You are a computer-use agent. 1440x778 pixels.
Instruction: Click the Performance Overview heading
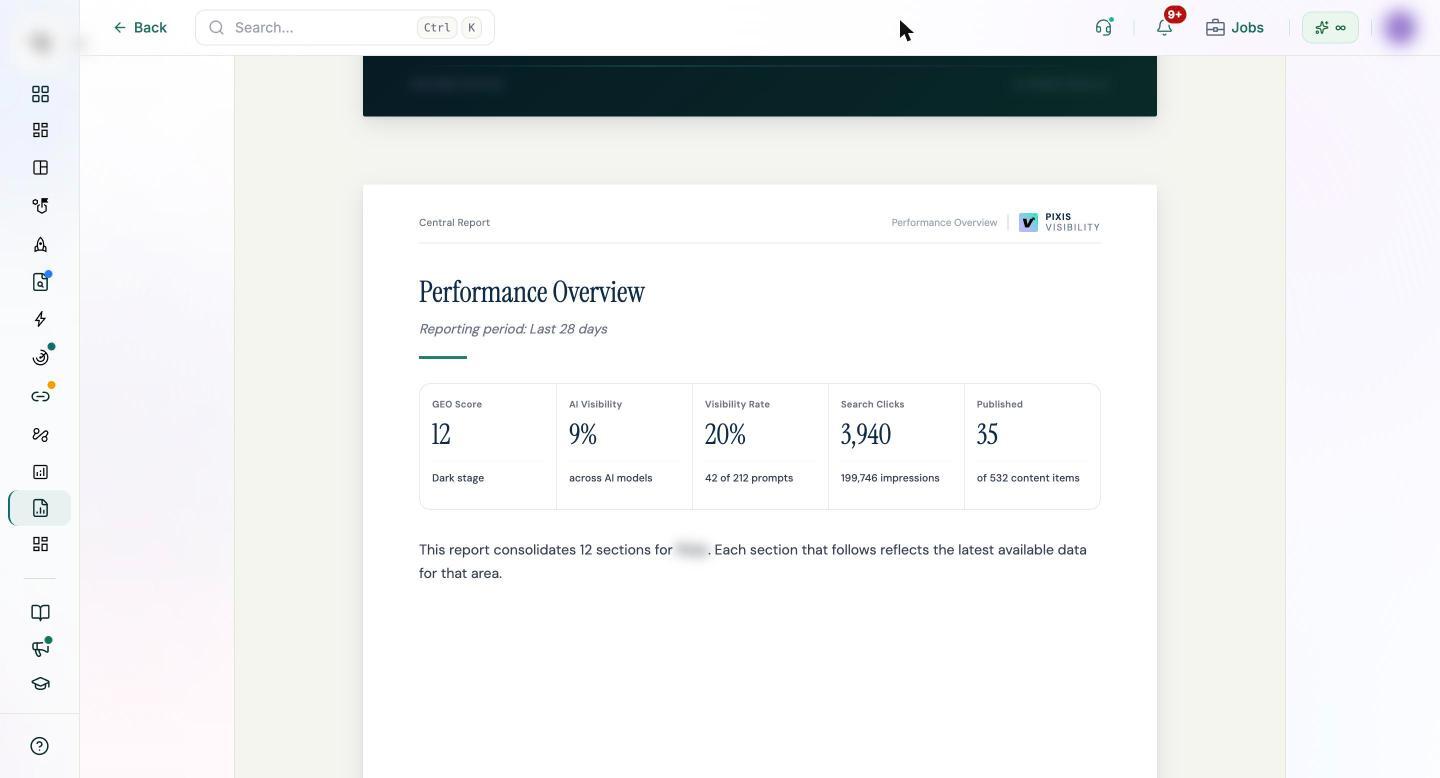click(532, 292)
